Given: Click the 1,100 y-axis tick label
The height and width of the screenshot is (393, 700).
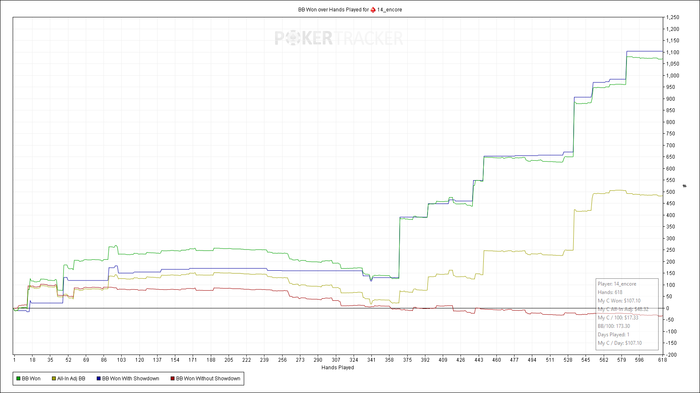Looking at the screenshot, I should click(672, 52).
